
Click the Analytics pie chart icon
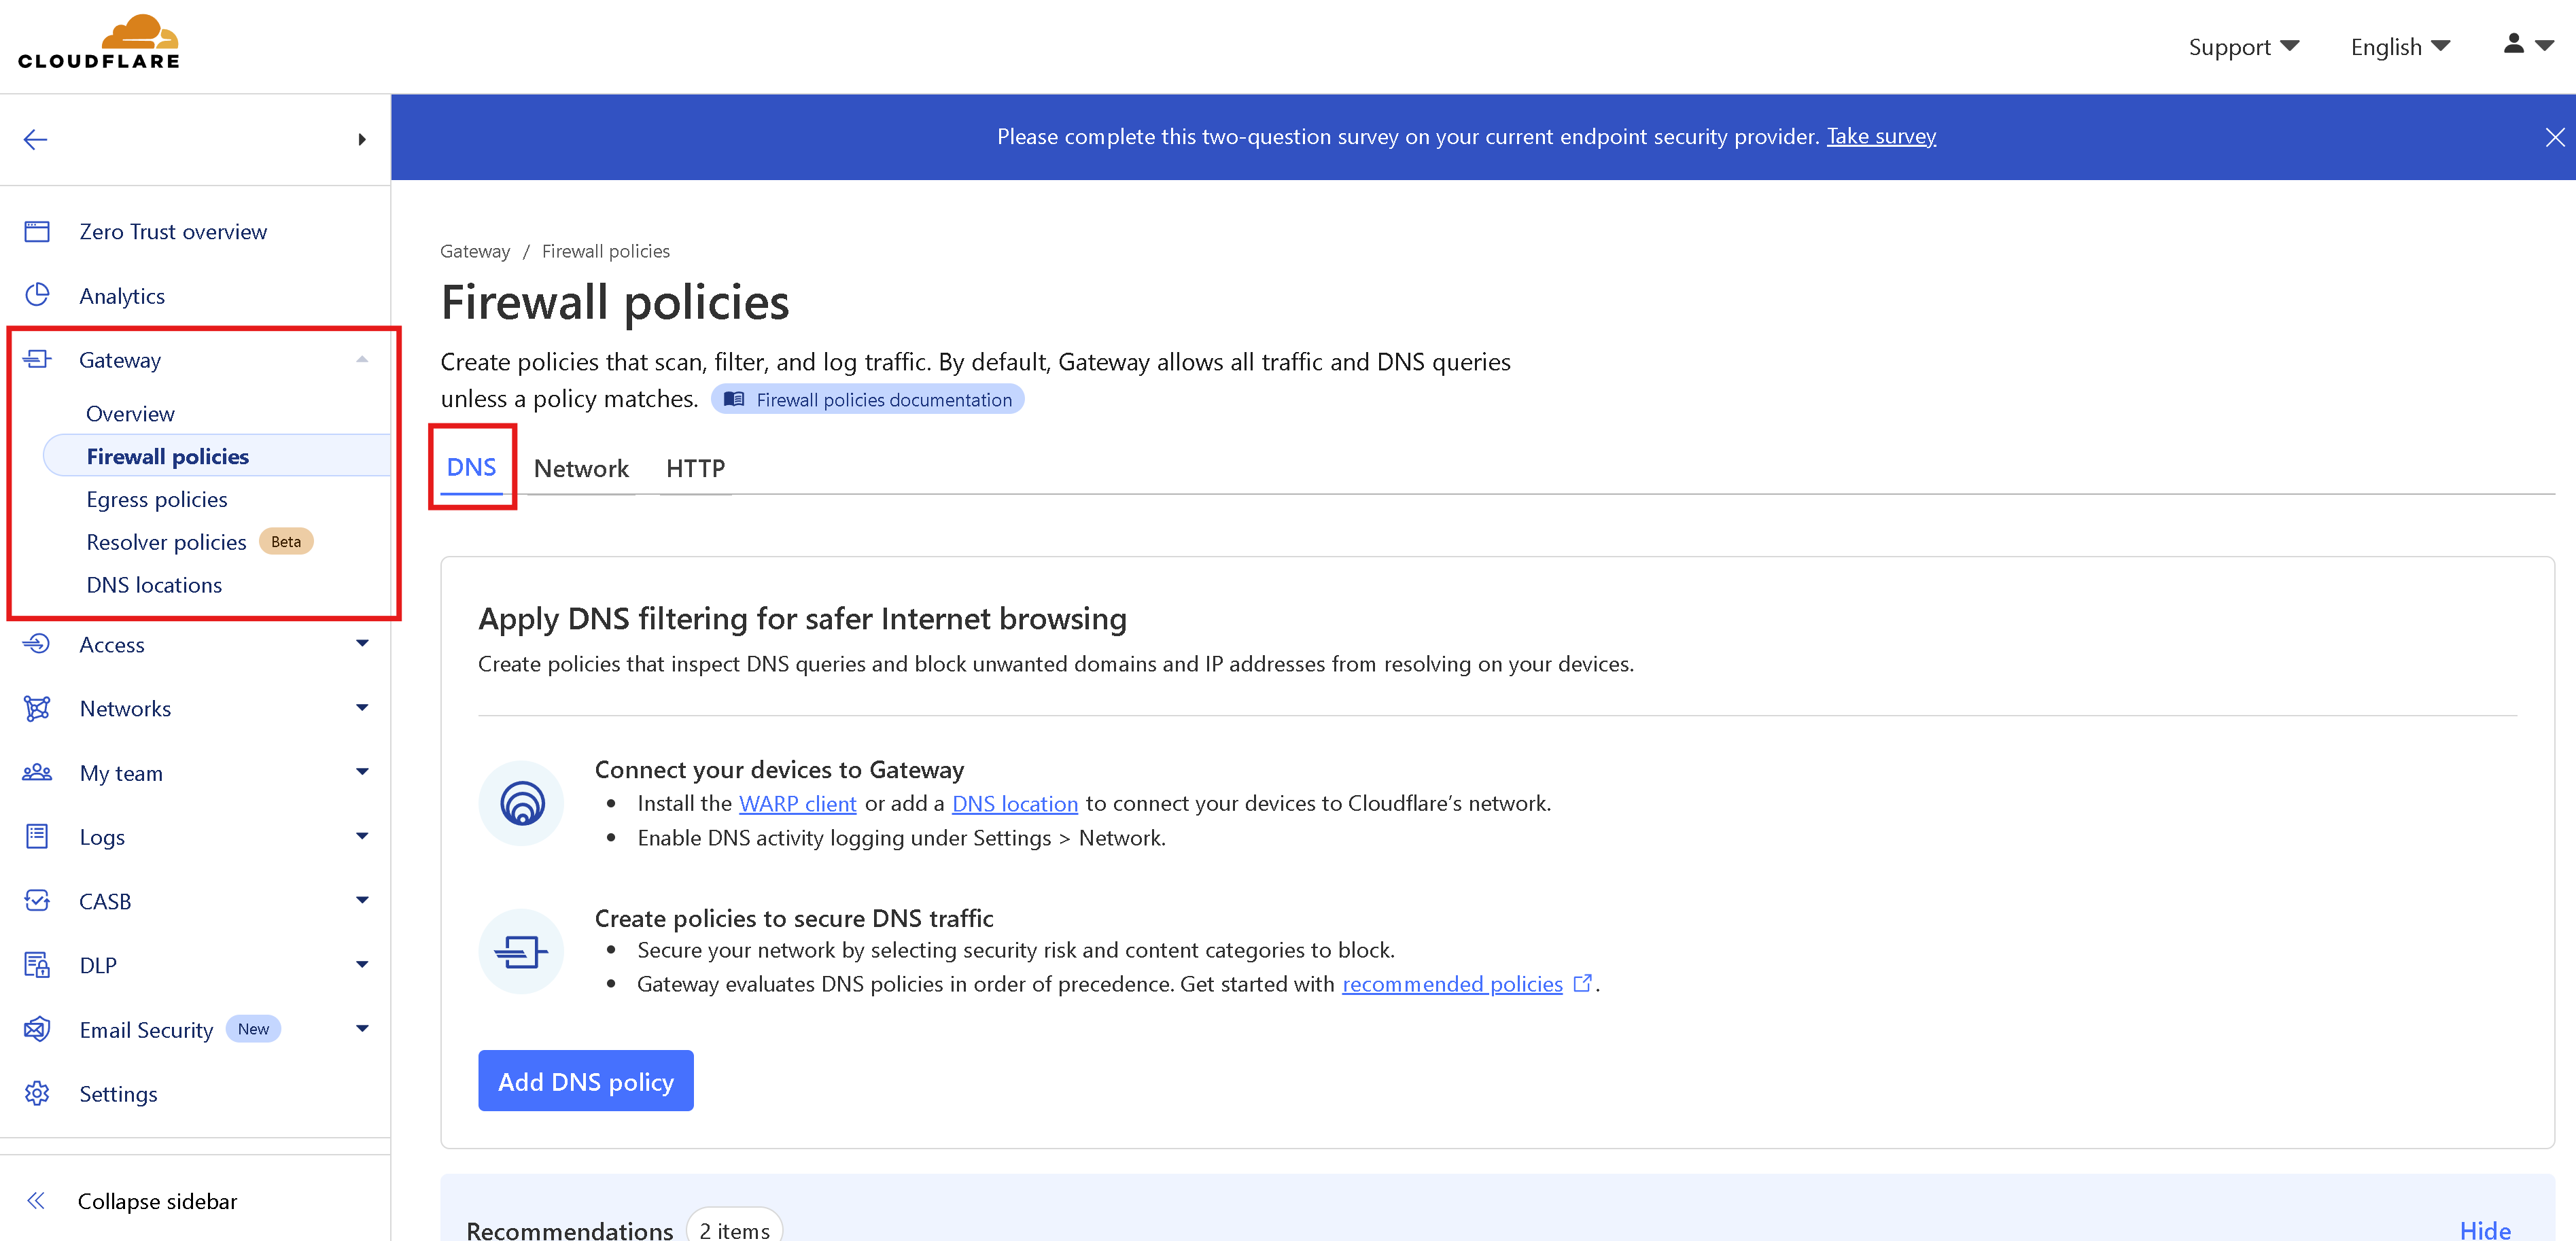point(37,295)
